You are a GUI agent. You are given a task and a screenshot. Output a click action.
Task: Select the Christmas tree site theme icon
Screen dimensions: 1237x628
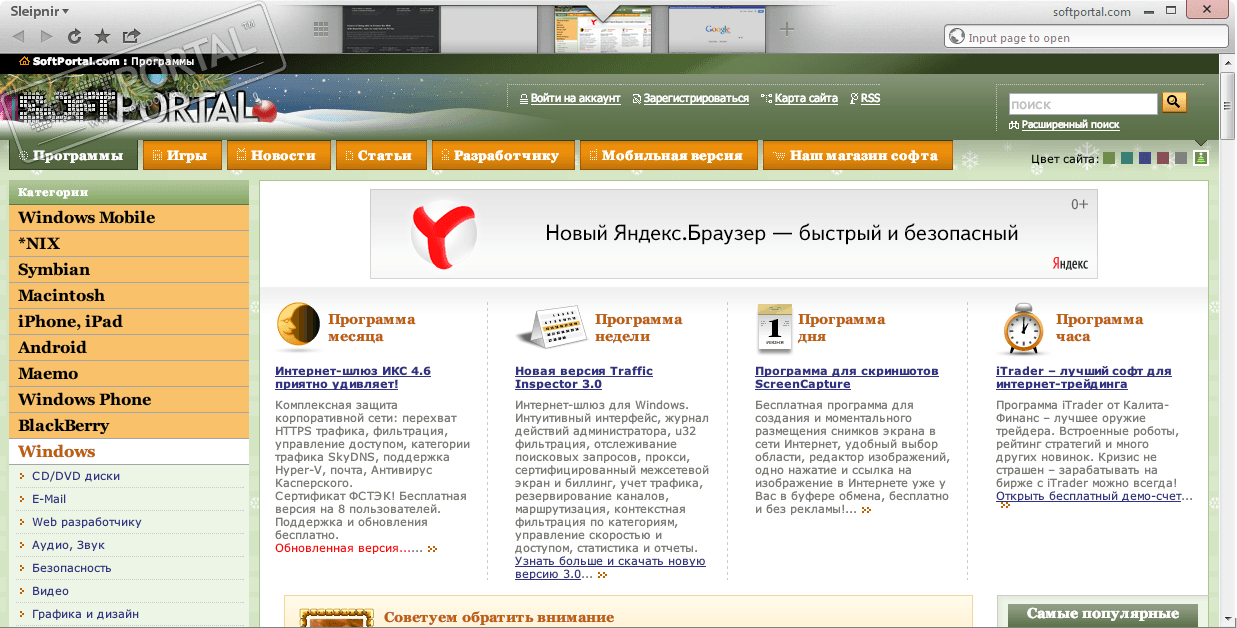tap(1201, 157)
